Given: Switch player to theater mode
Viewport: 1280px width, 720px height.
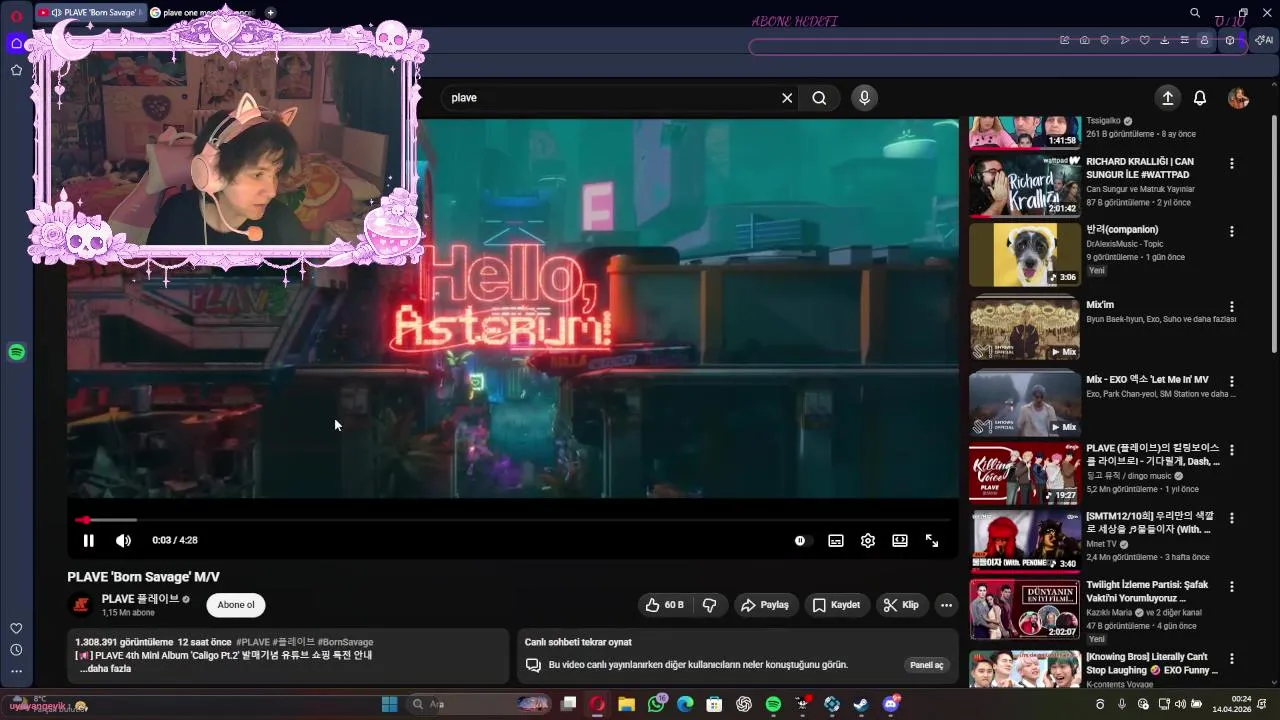Looking at the screenshot, I should point(900,540).
